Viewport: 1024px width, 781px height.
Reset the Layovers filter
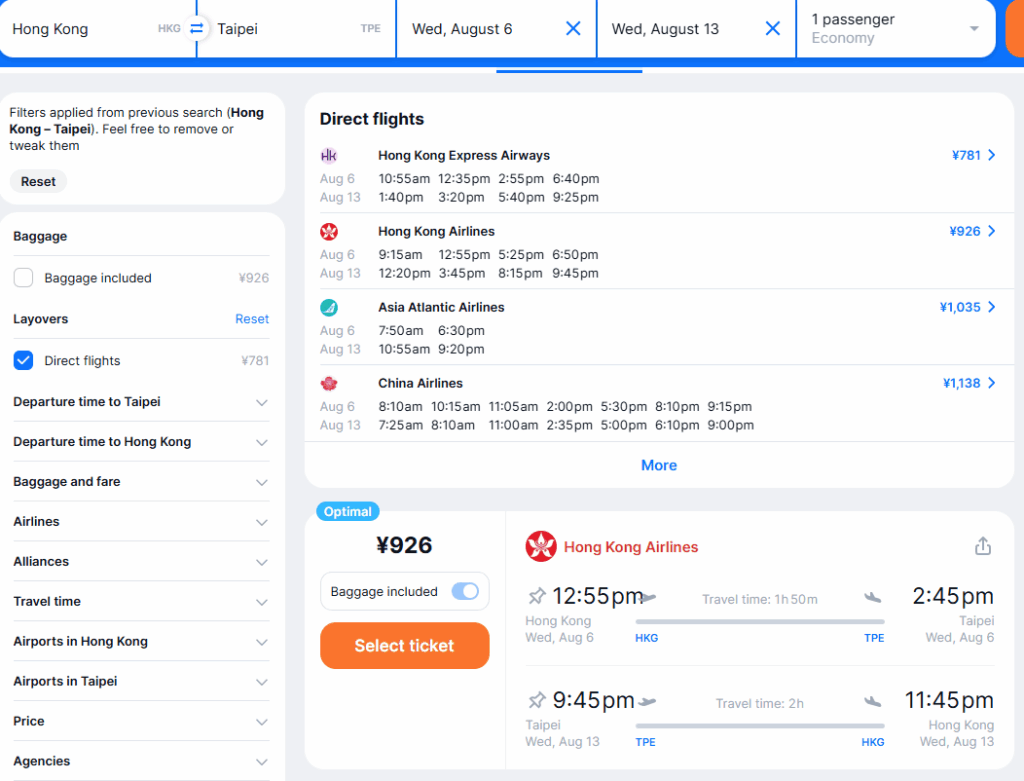tap(252, 319)
